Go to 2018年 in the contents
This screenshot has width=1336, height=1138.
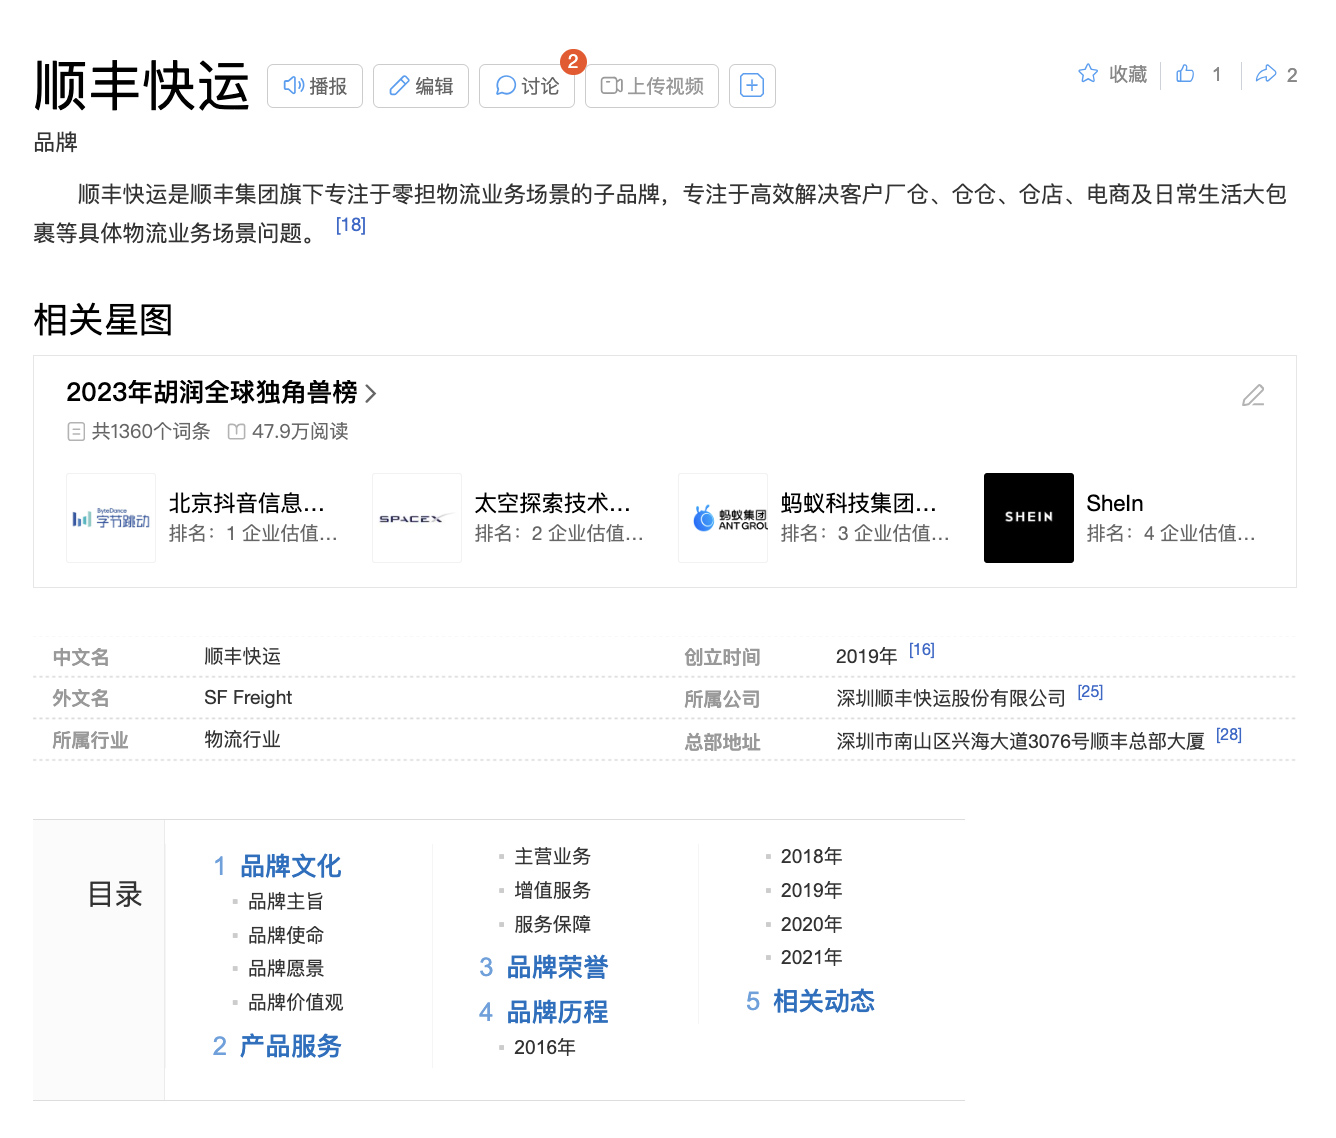[811, 856]
